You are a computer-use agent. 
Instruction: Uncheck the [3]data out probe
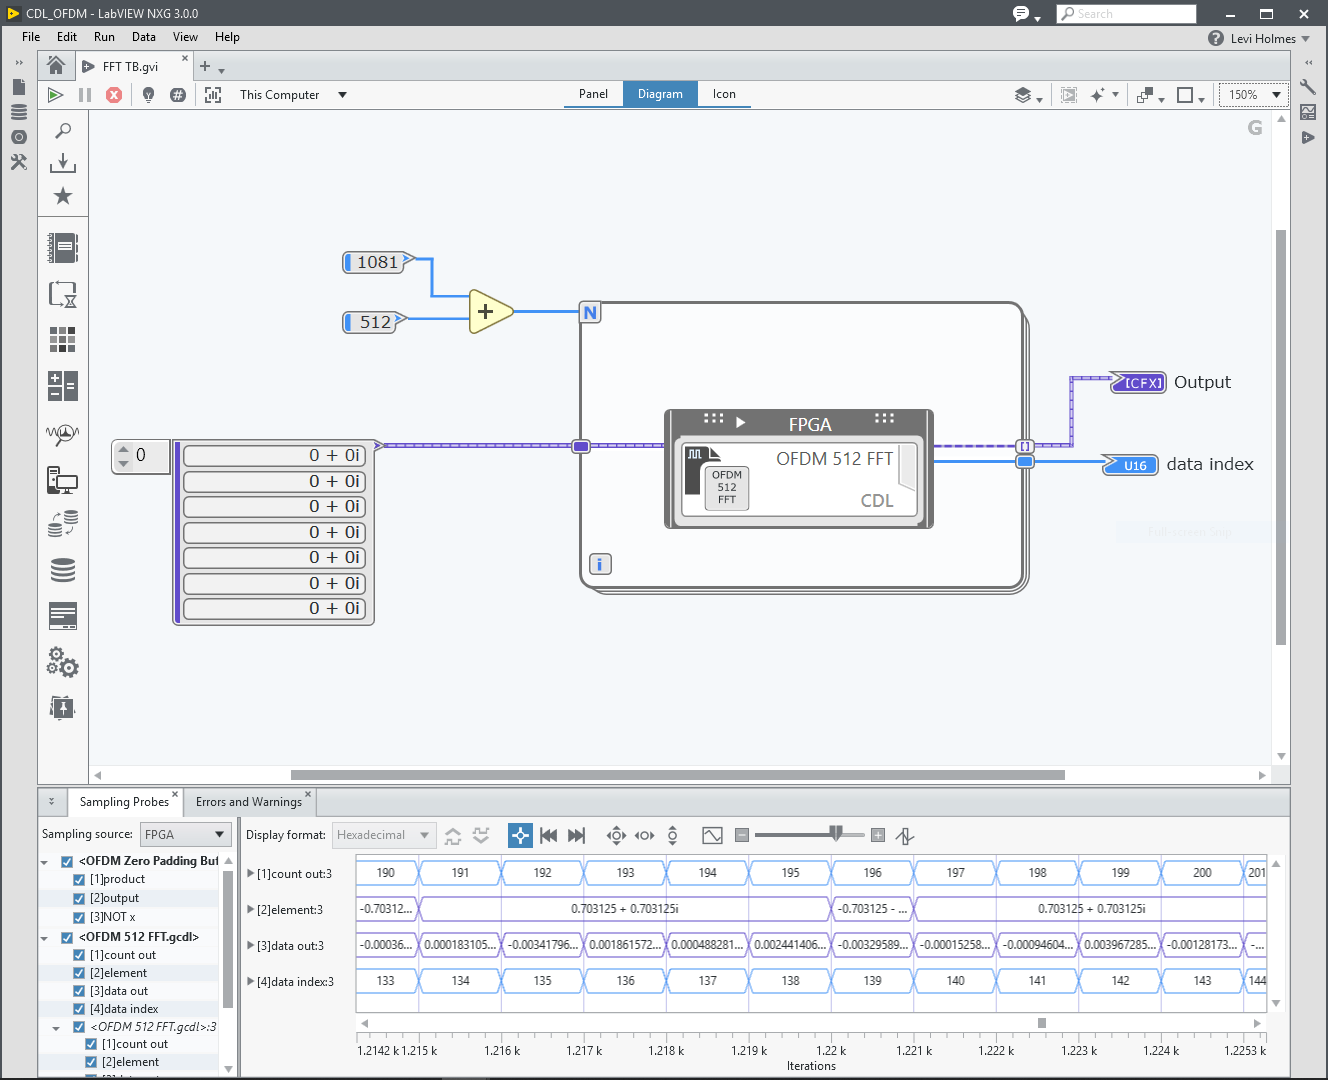(x=79, y=991)
